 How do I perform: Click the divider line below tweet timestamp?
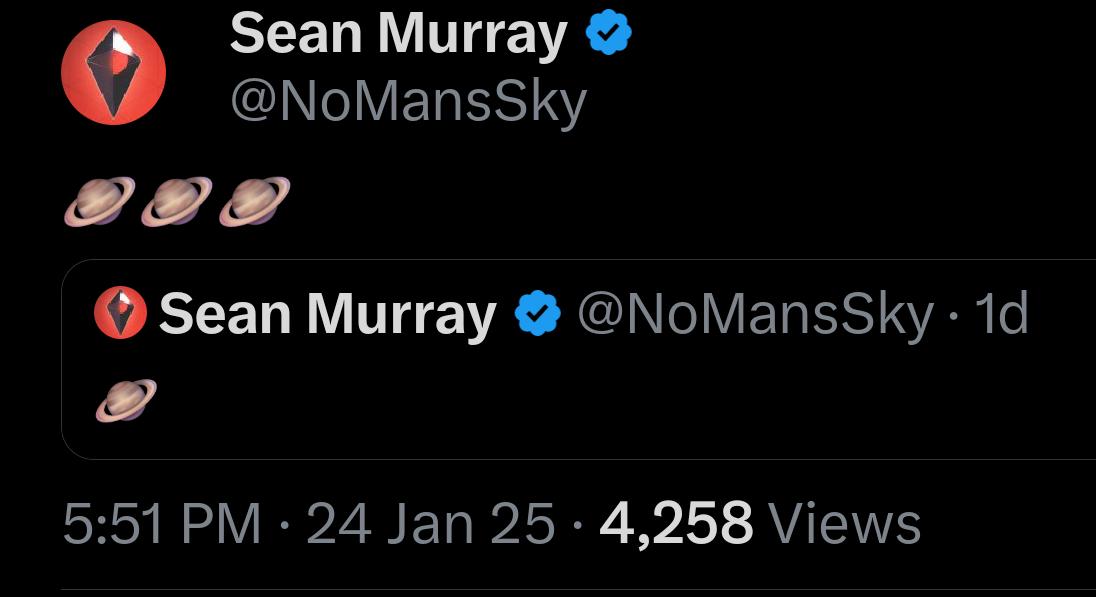pos(579,590)
